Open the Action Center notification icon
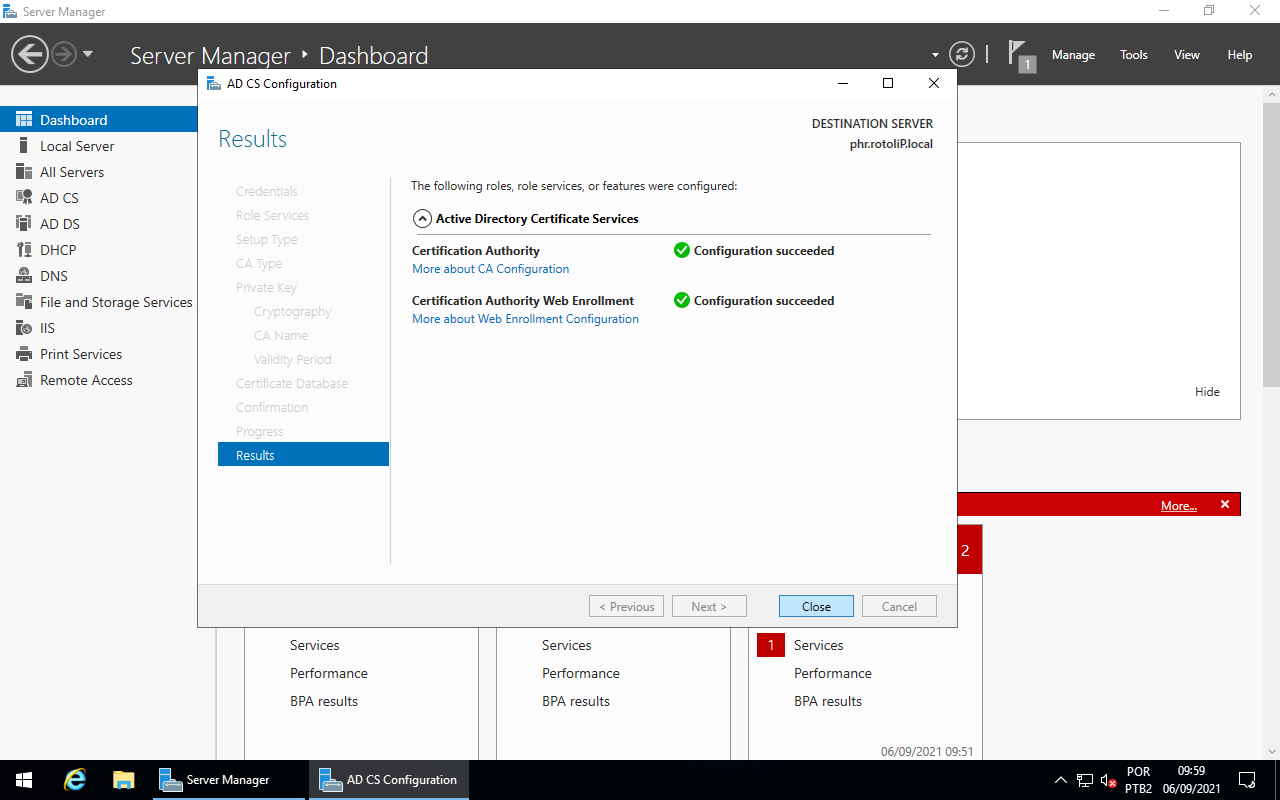1280x800 pixels. [x=1247, y=780]
